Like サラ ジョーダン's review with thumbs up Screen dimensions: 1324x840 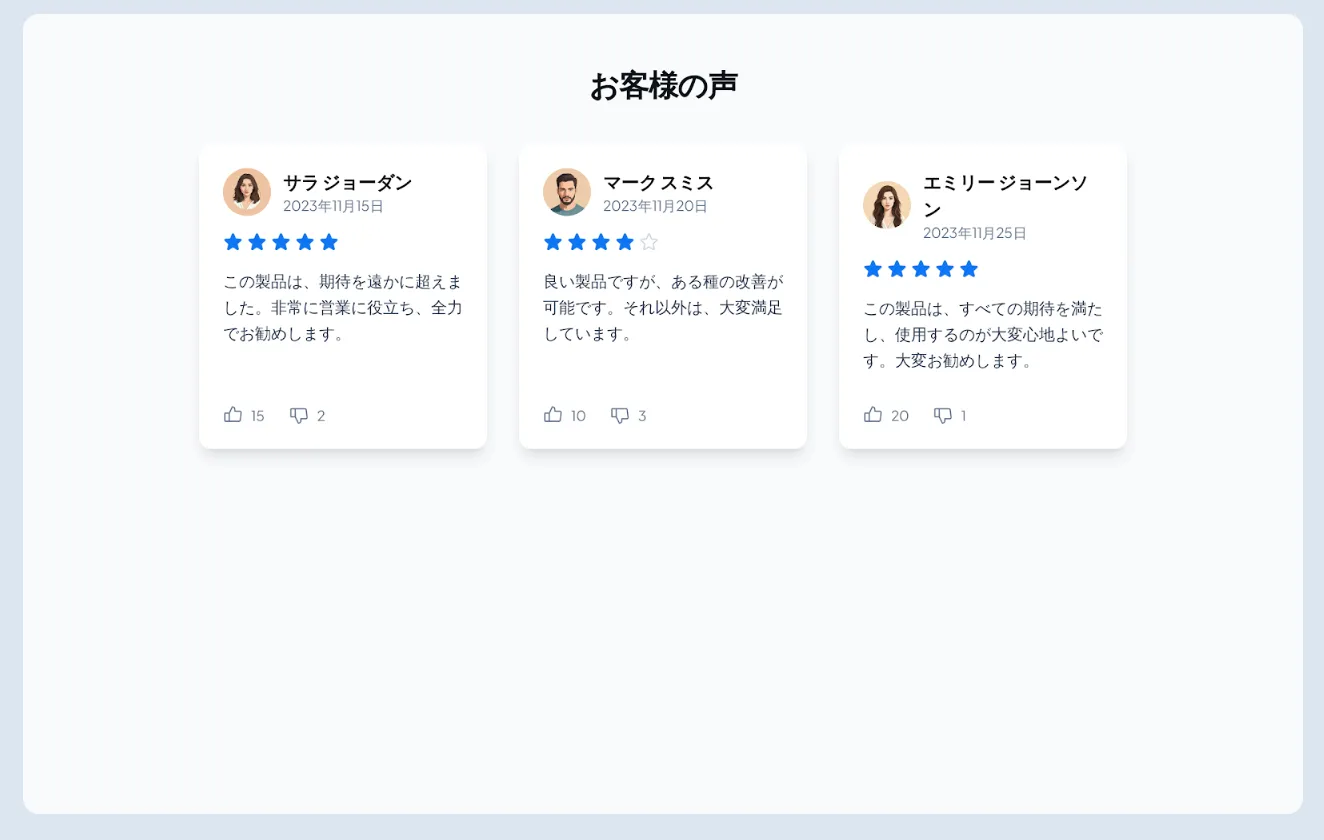tap(233, 415)
